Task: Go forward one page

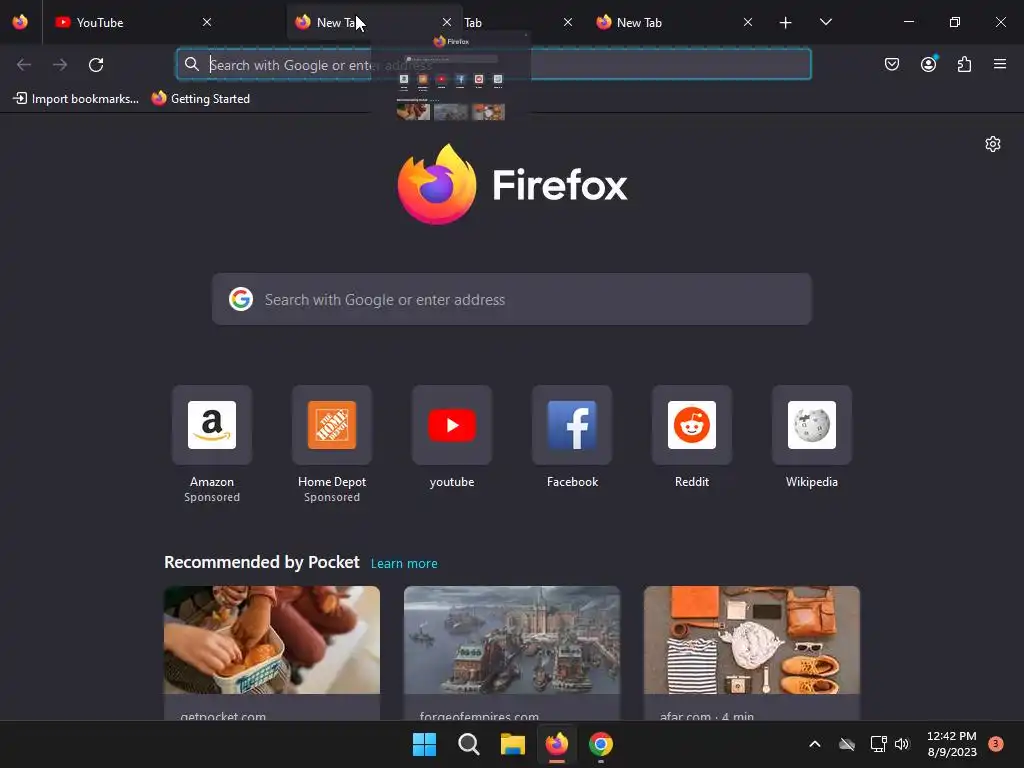Action: (60, 65)
